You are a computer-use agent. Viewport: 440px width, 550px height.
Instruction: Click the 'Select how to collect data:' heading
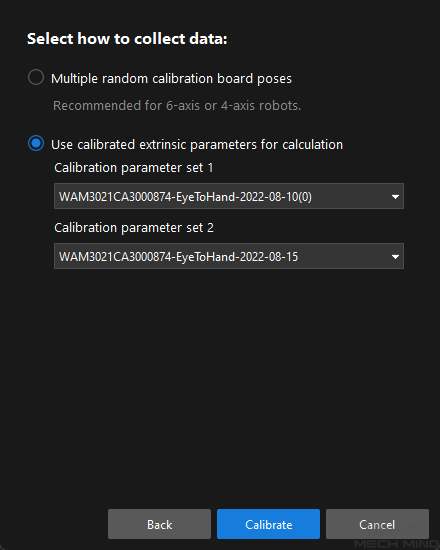click(127, 39)
